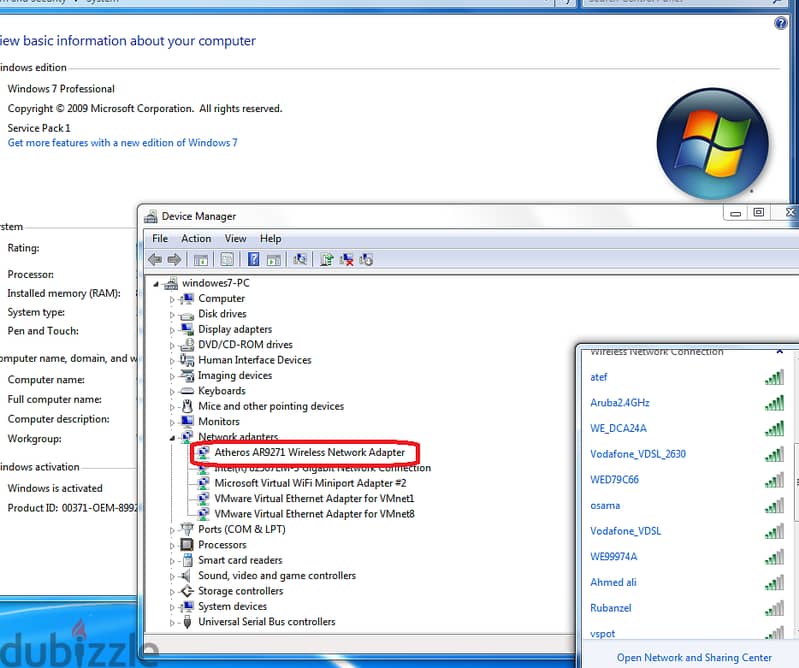Click the Windows is activated text

tap(55, 488)
